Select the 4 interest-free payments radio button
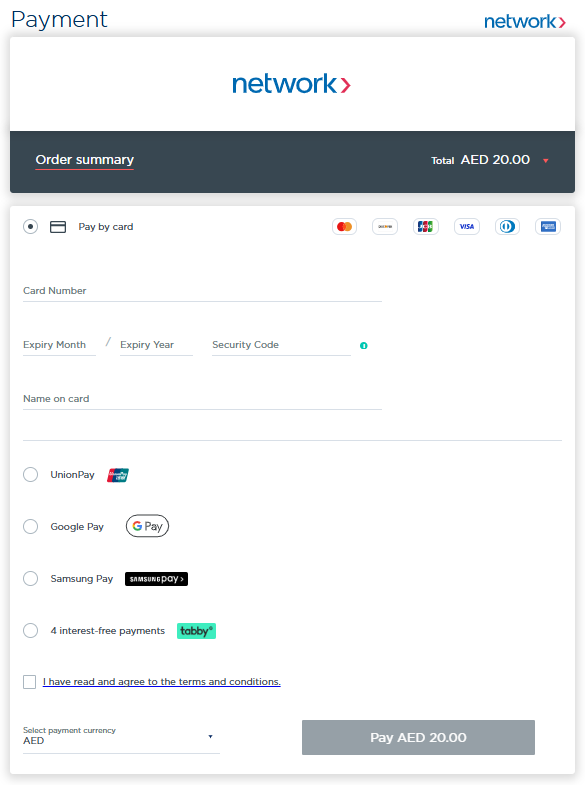The image size is (585, 785). click(31, 631)
